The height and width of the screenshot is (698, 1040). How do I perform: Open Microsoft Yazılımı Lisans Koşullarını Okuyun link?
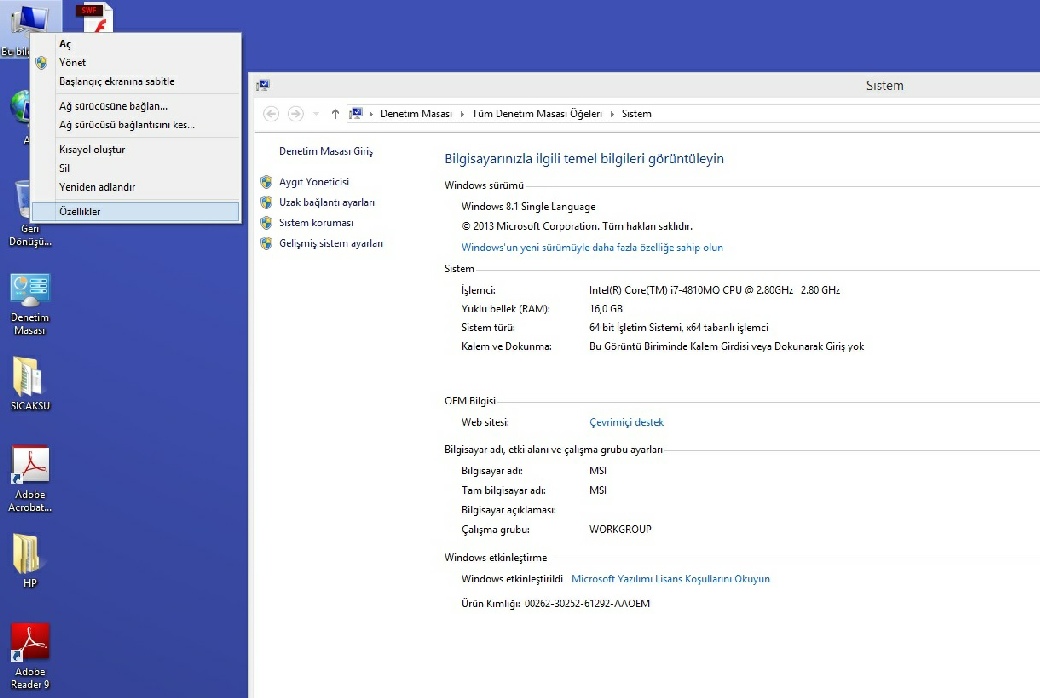671,579
